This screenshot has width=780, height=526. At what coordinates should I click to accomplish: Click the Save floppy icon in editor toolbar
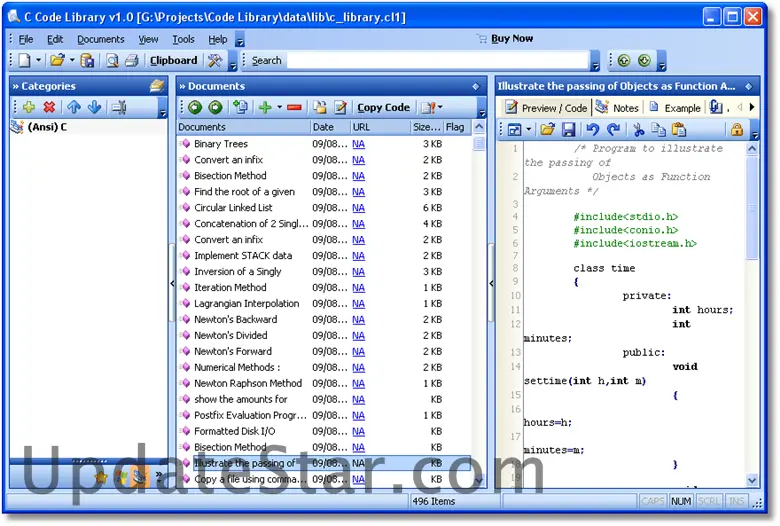(568, 130)
